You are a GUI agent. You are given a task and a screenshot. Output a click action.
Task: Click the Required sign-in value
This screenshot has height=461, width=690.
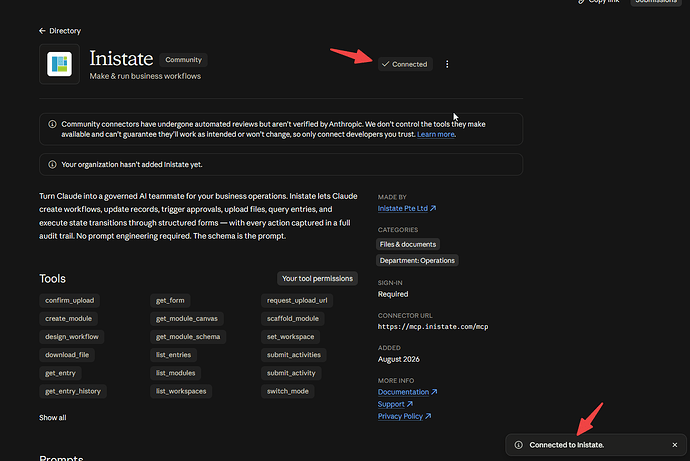393,294
